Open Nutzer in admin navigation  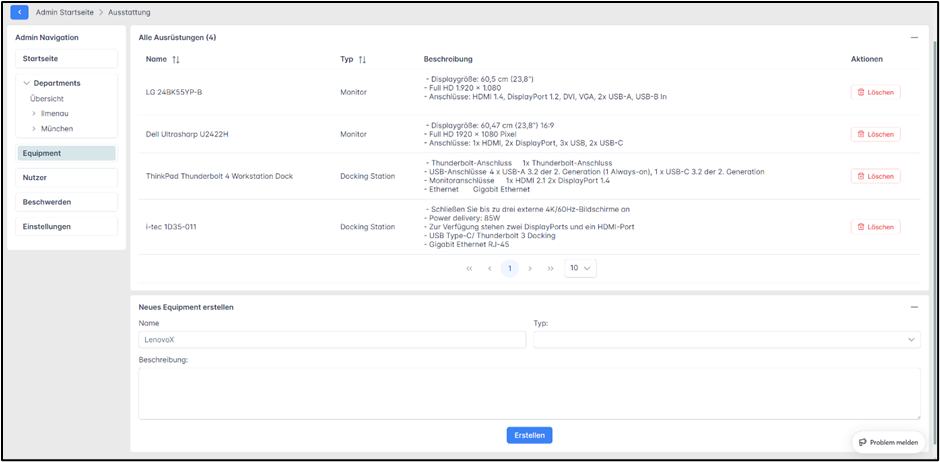pyautogui.click(x=67, y=178)
